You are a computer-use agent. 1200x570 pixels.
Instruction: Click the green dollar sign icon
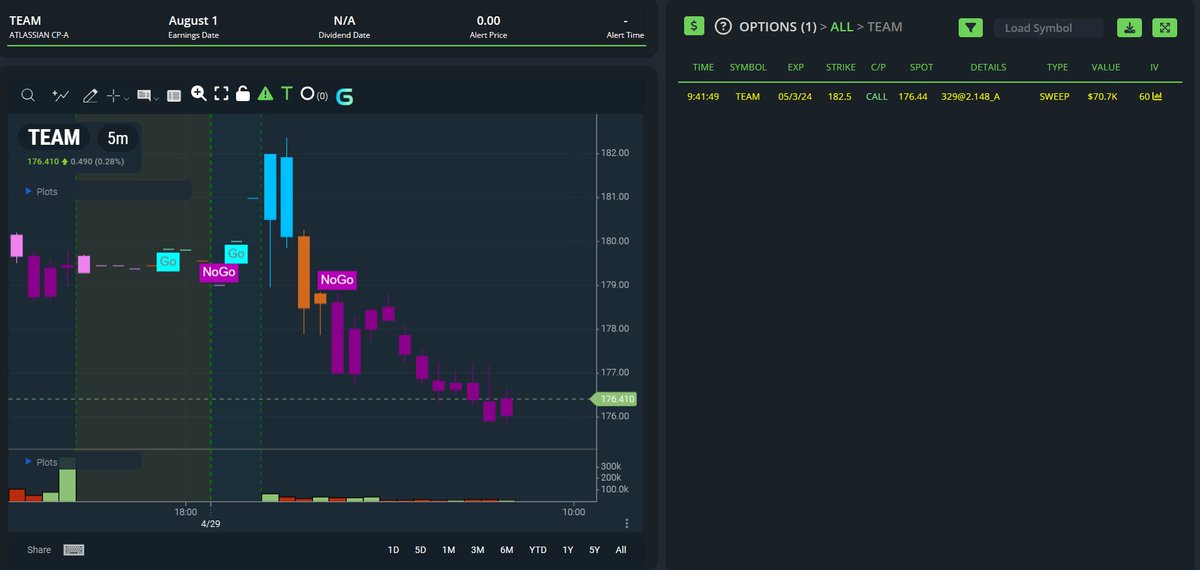[x=695, y=27]
